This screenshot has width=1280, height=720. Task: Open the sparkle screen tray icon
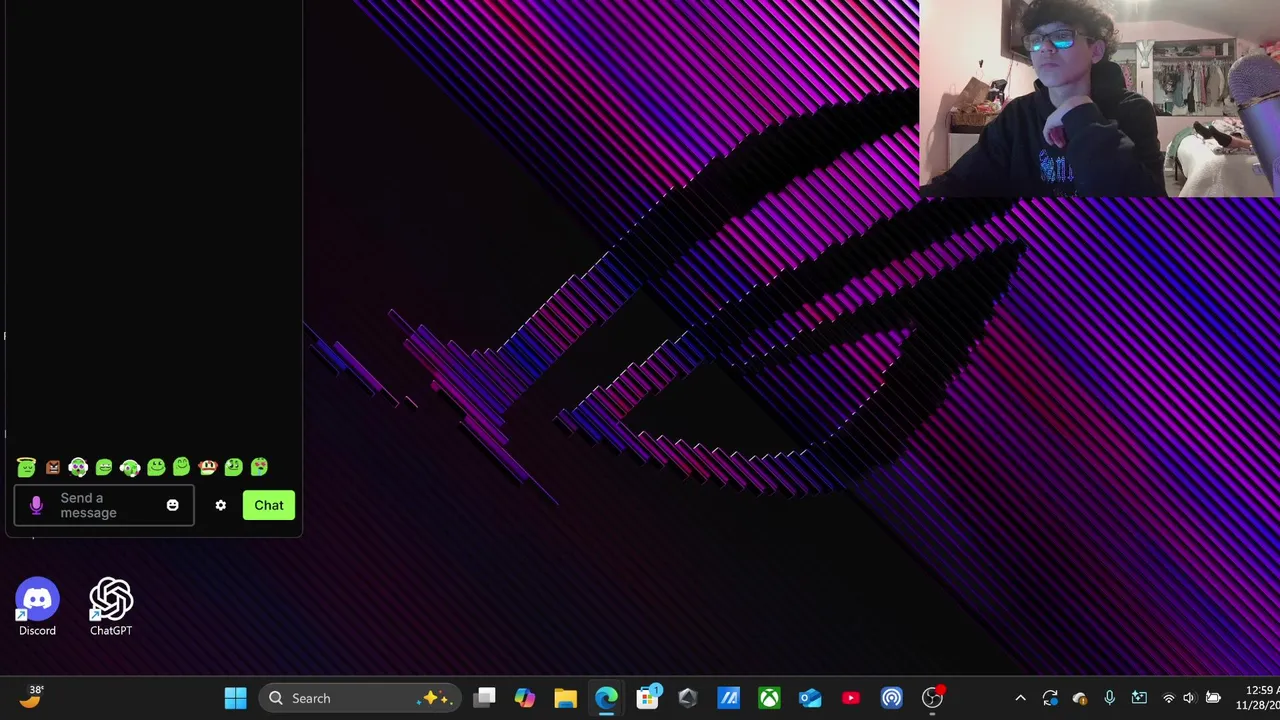point(1139,698)
